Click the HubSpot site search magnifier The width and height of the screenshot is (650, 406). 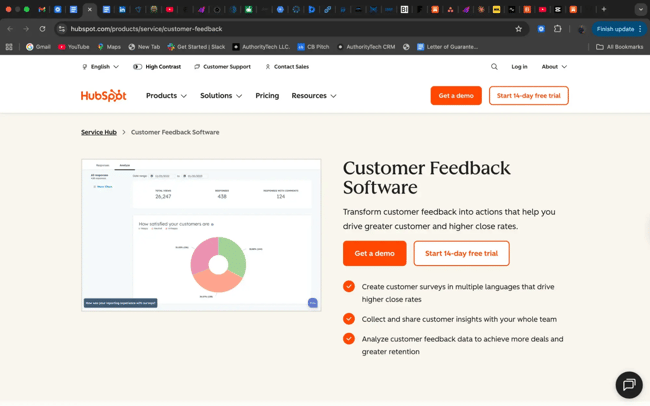pos(494,66)
